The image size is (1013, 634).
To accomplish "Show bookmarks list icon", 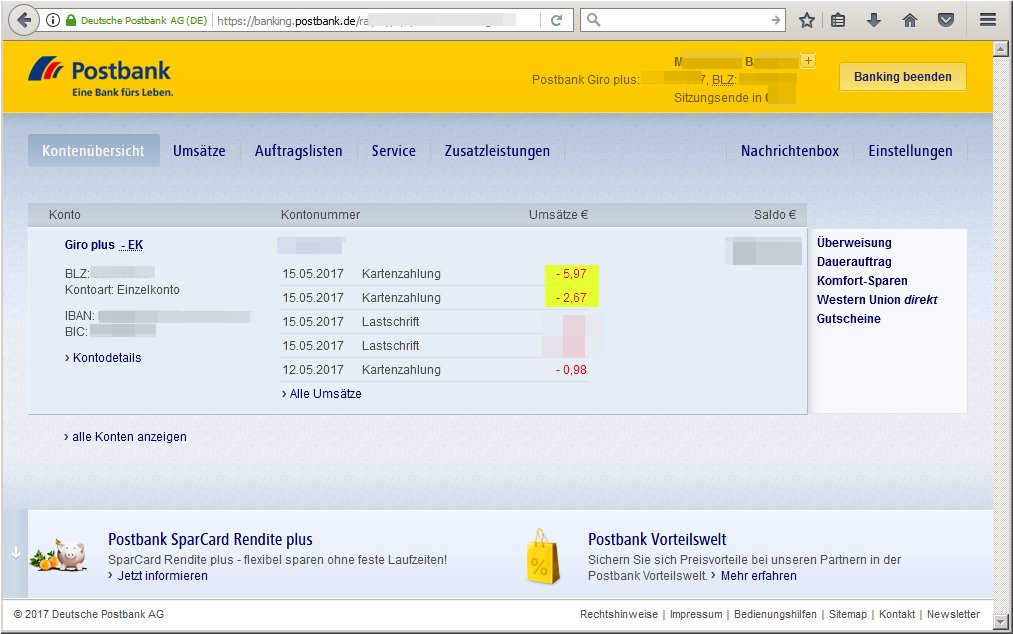I will pos(838,20).
